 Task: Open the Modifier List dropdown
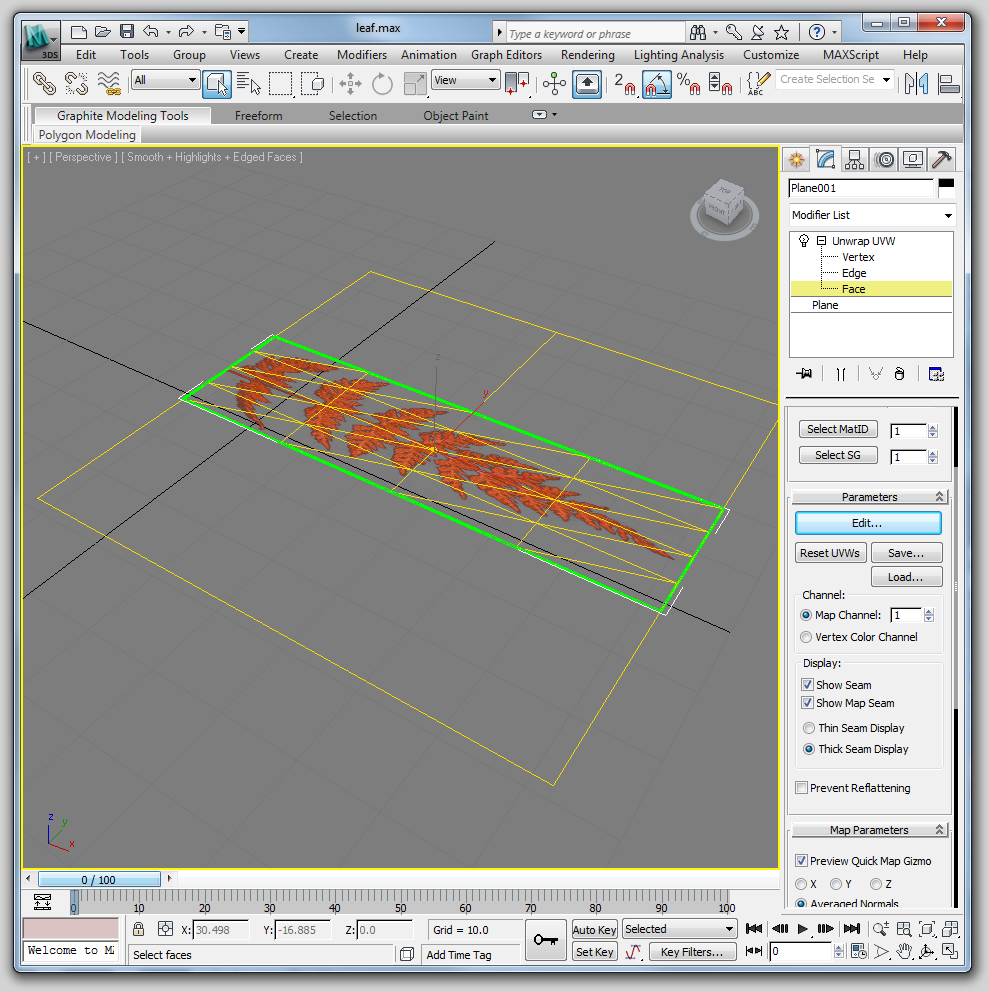coord(871,215)
